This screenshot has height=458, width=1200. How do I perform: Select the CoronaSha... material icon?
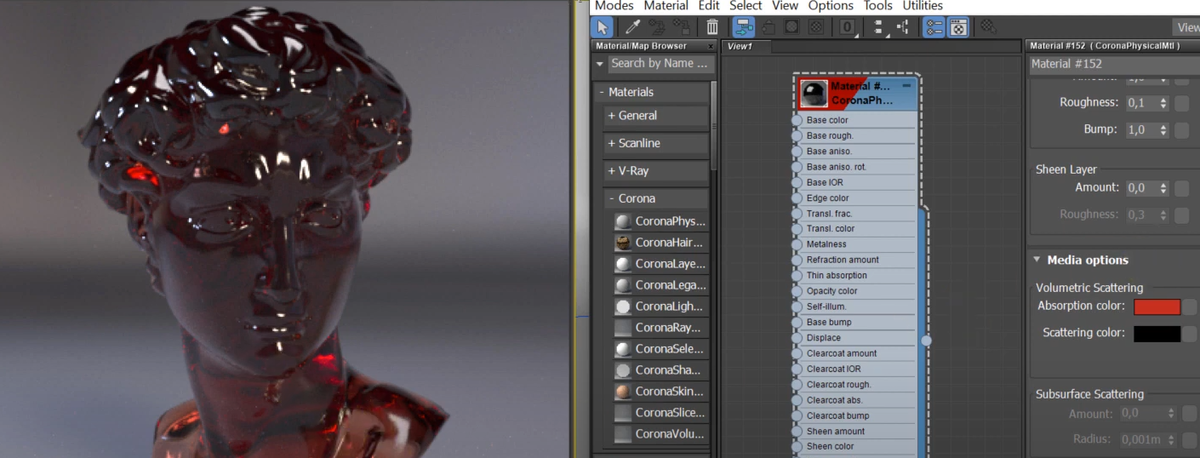coord(623,370)
